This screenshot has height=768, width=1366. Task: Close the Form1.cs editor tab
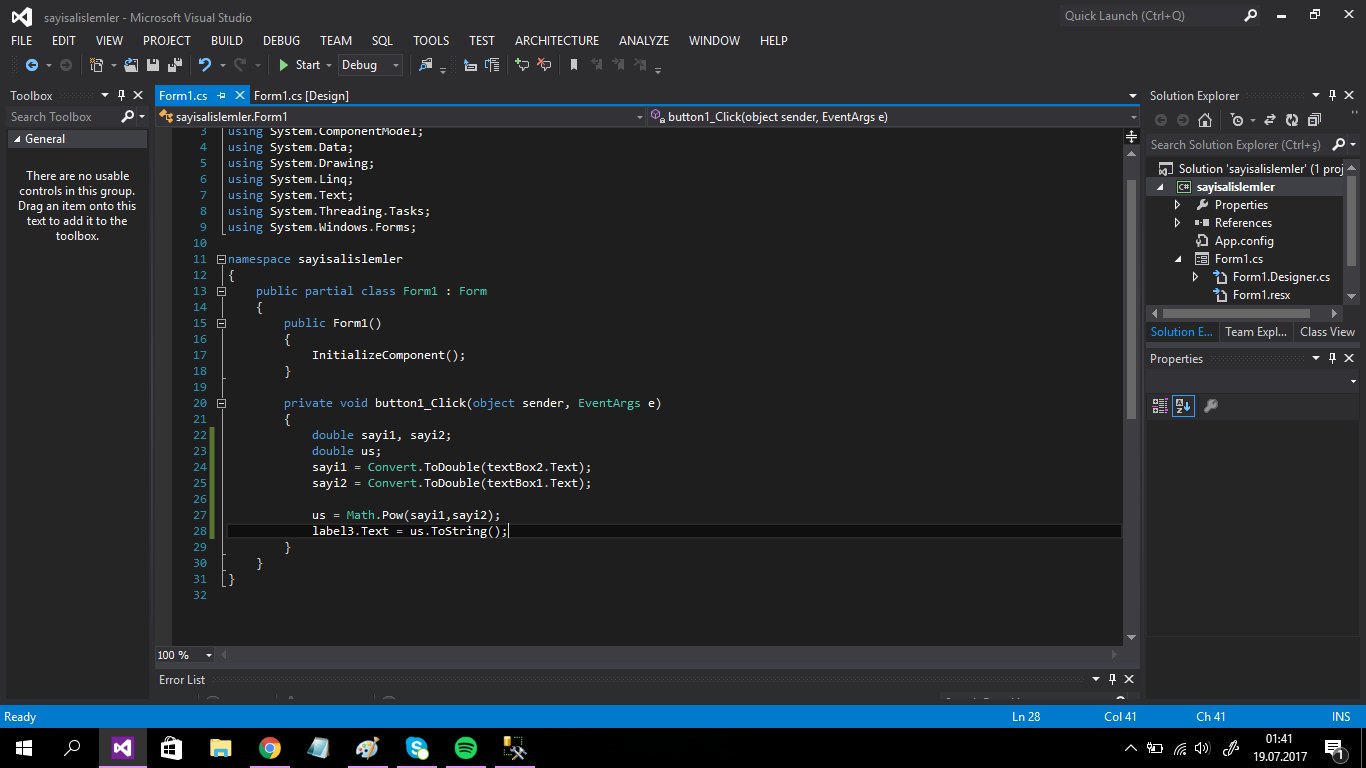coord(239,96)
